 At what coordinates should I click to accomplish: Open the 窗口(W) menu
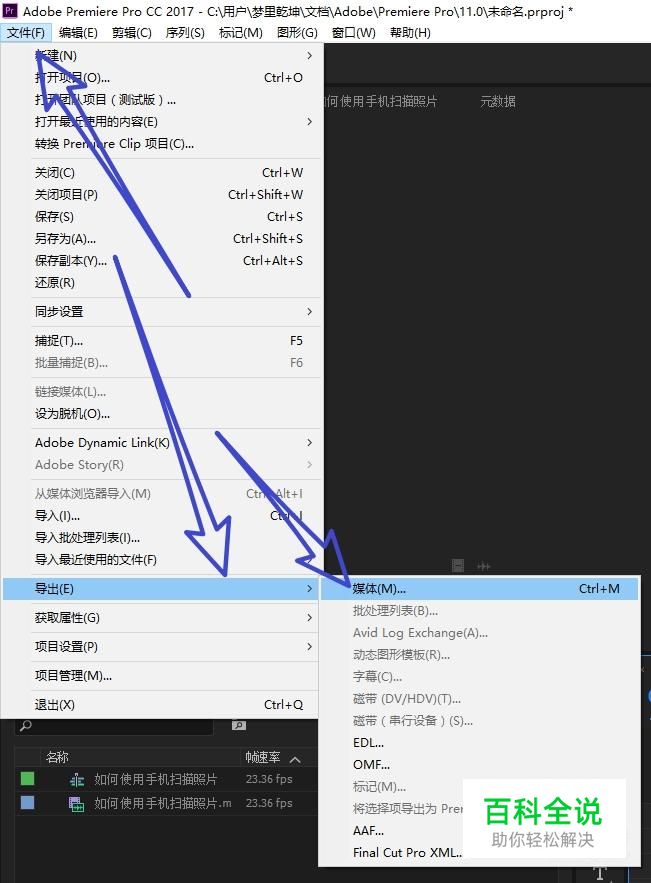coord(354,33)
